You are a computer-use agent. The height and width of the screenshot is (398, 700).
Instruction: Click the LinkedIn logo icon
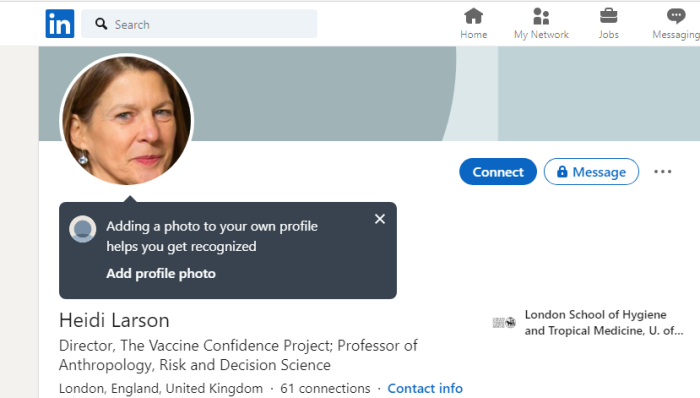60,24
